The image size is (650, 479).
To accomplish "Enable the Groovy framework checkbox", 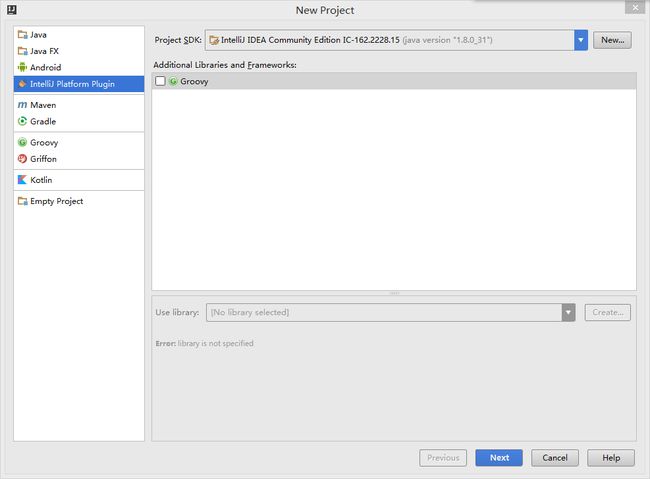I will tap(160, 81).
